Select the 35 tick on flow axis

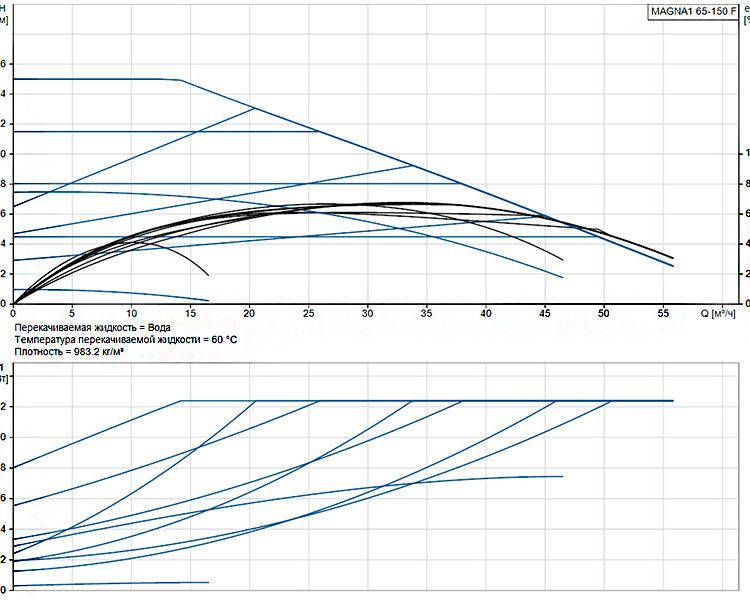(426, 313)
